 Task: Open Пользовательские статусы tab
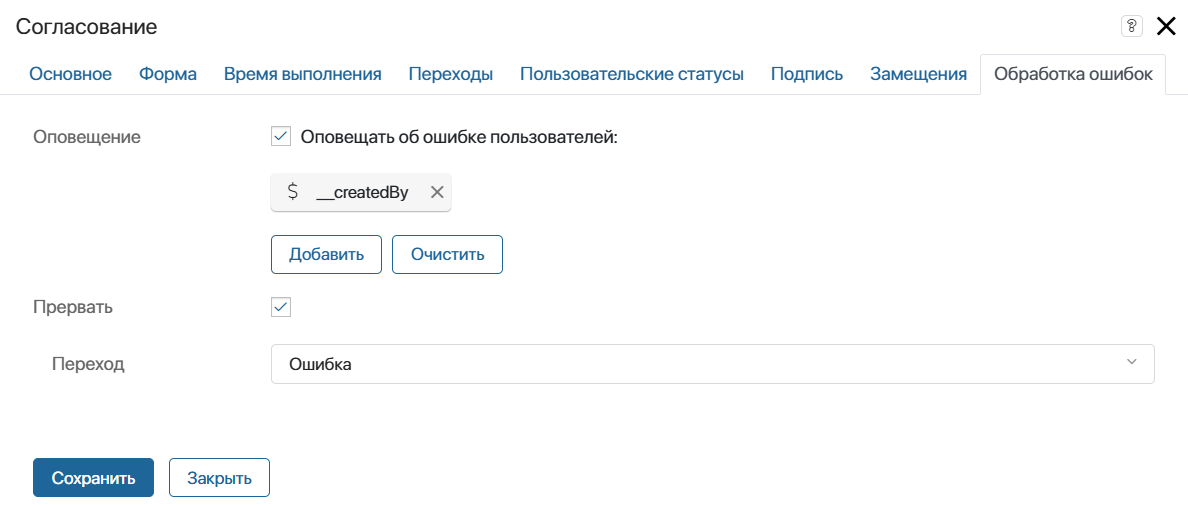[x=631, y=74]
